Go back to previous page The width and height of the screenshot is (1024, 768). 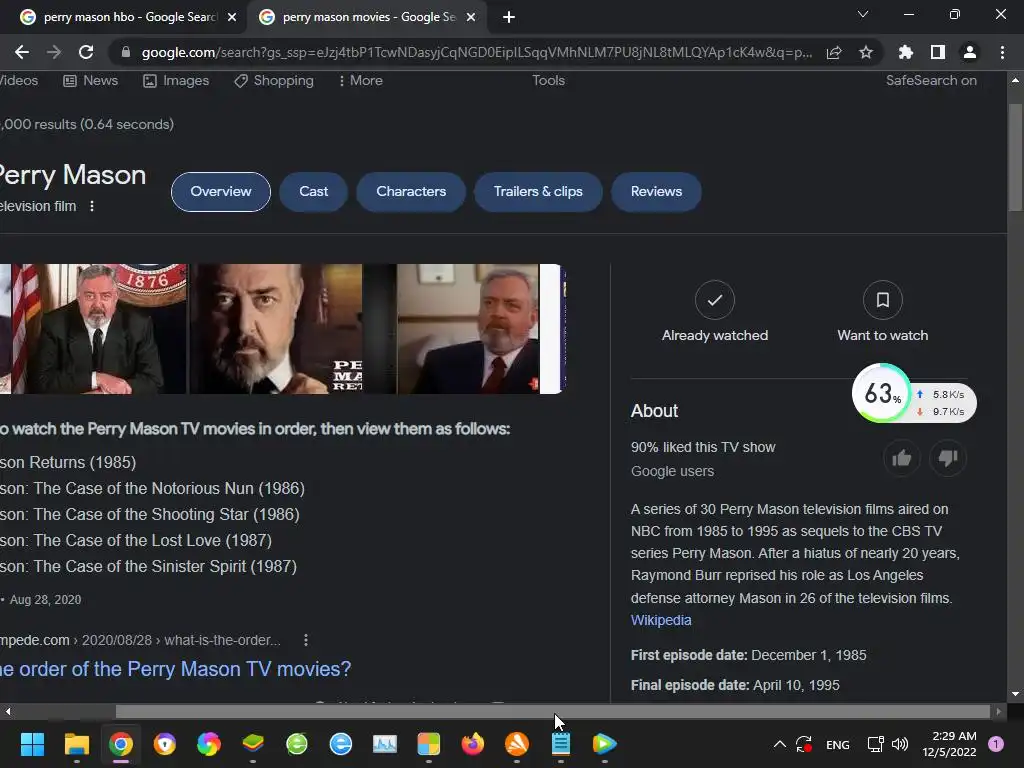click(22, 52)
